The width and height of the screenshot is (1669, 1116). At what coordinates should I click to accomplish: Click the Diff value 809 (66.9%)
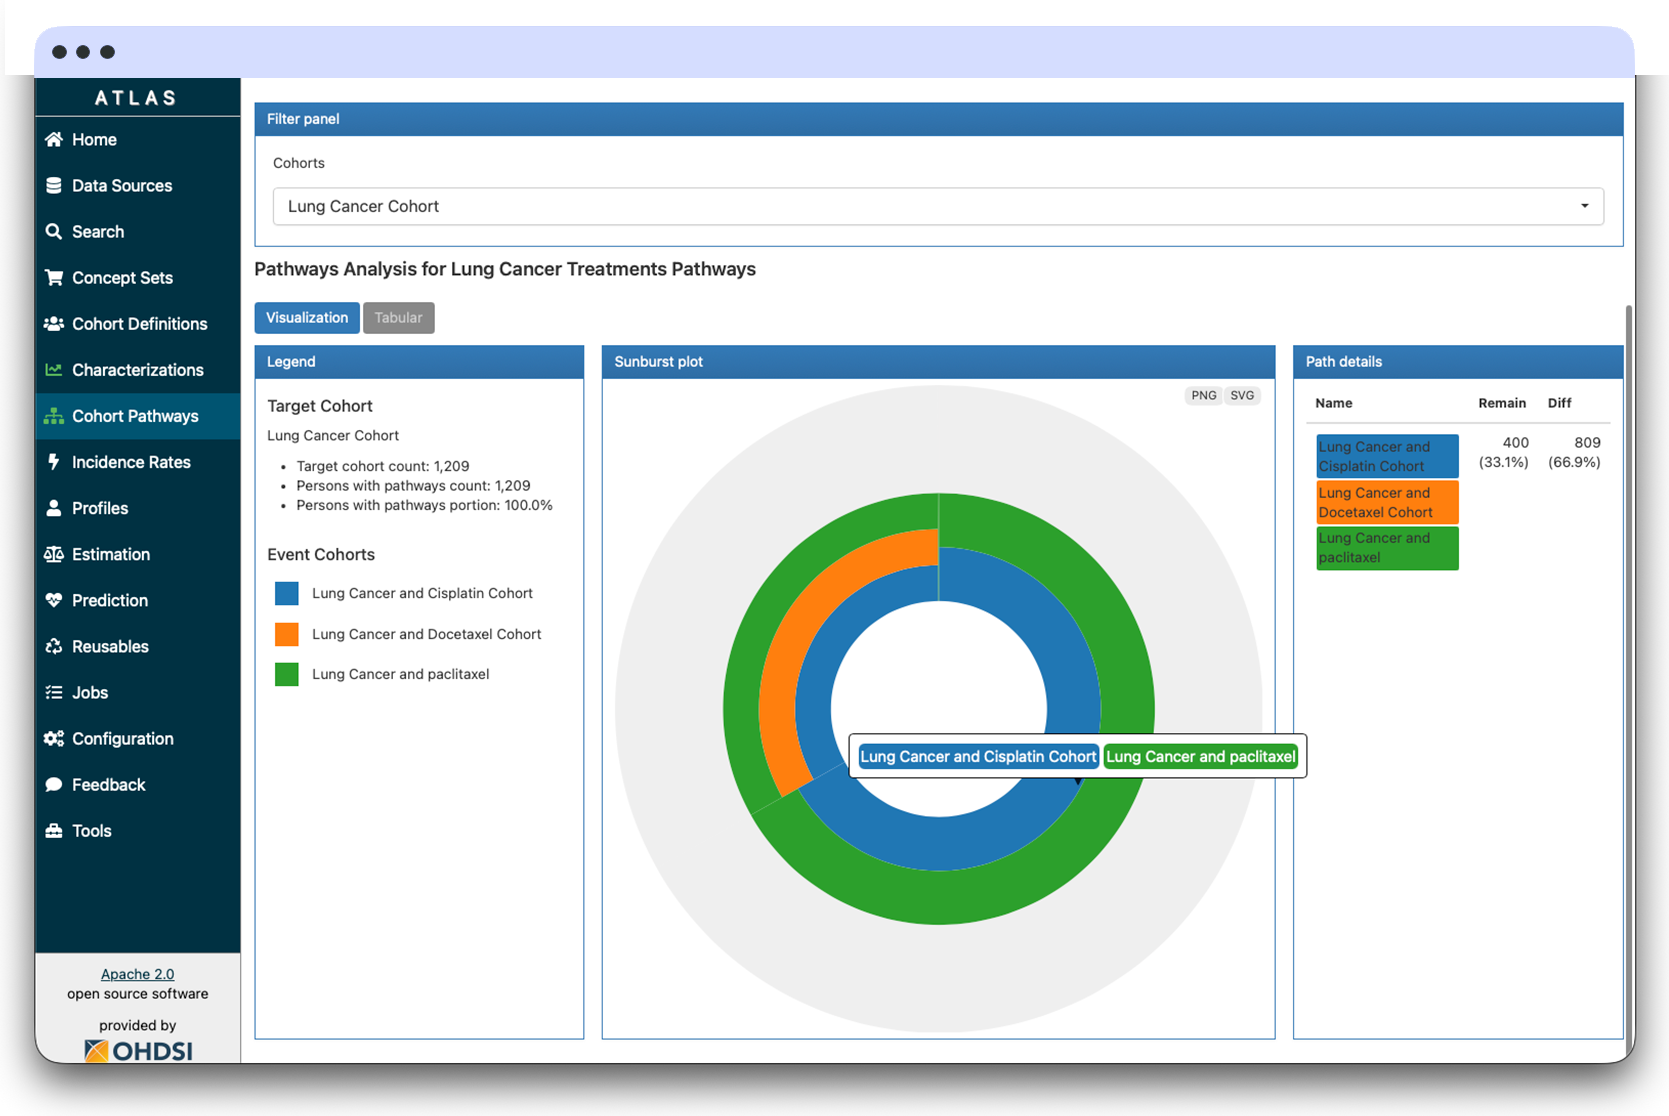1574,452
